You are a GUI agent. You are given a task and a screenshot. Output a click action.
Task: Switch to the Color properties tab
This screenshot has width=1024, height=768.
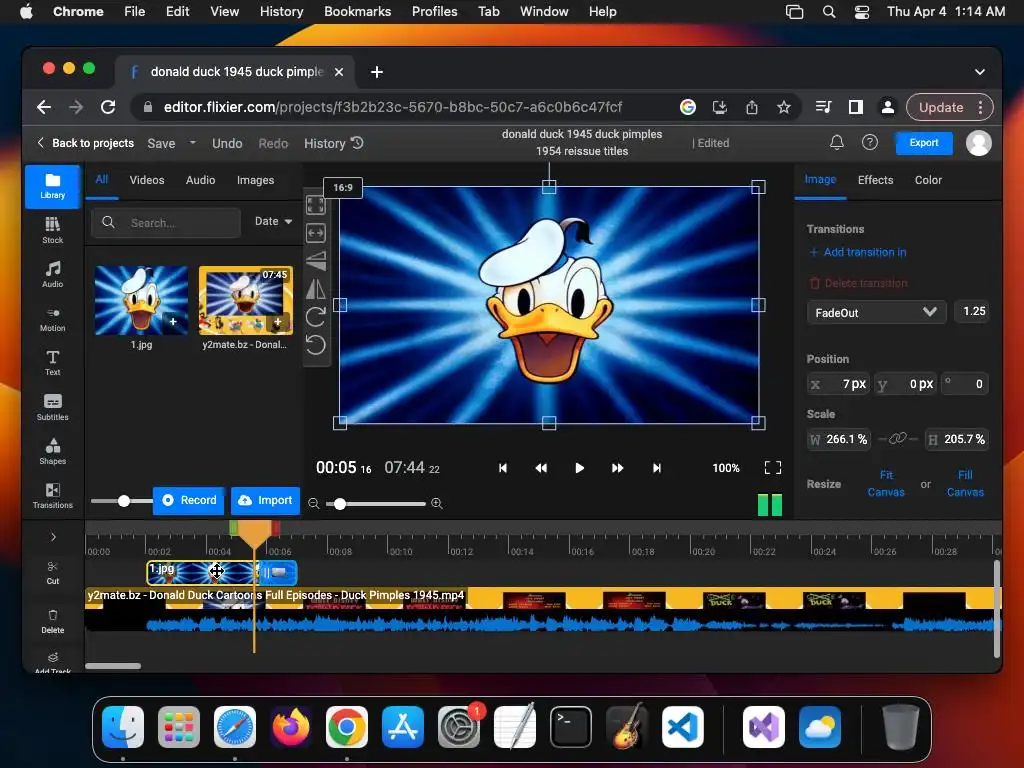[928, 180]
